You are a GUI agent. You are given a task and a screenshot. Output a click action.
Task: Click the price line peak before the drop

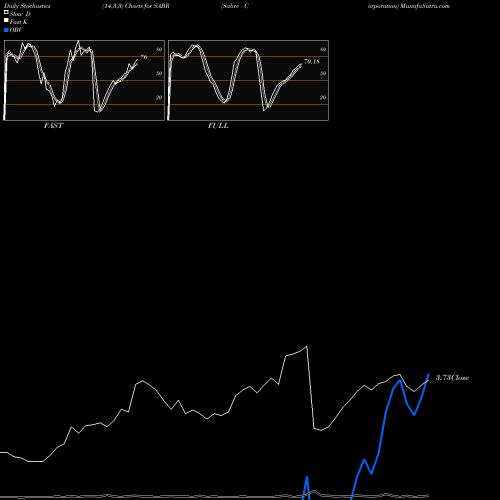tap(307, 346)
